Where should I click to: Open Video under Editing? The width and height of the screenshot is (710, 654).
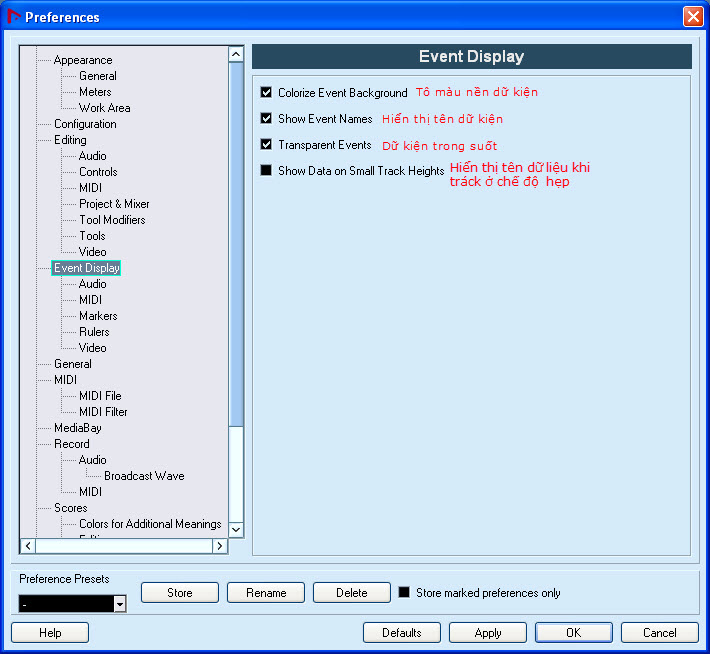(92, 252)
